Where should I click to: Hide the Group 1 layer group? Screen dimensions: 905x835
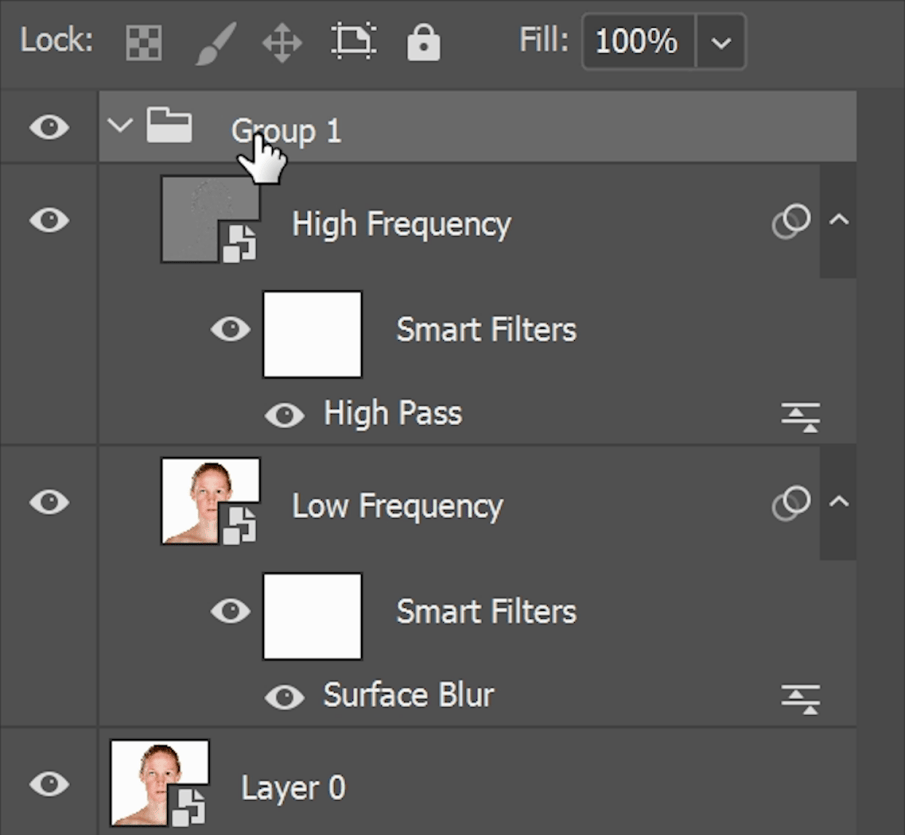(49, 127)
